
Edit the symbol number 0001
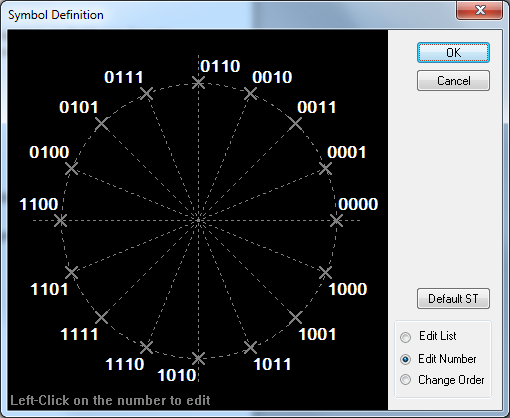click(347, 152)
